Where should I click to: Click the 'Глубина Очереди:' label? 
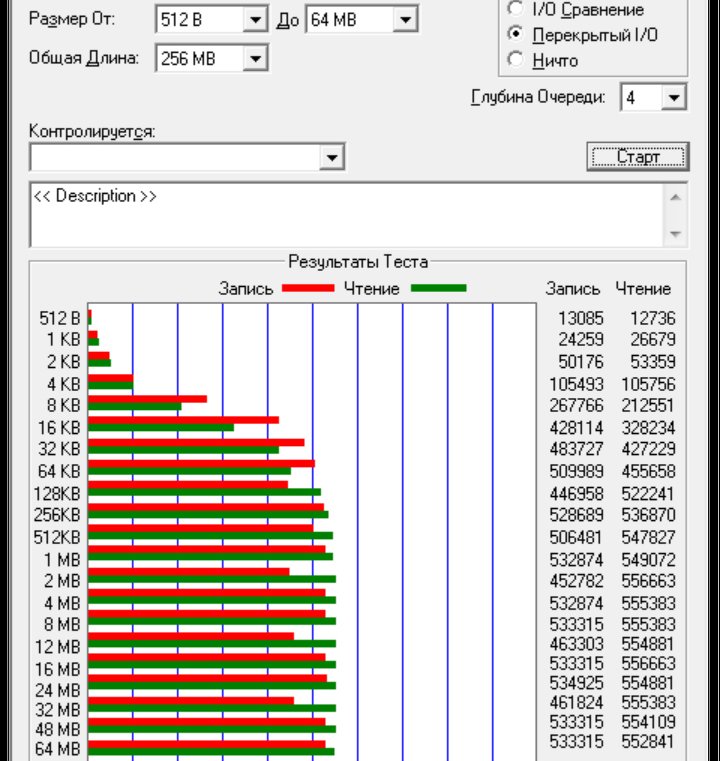[539, 98]
